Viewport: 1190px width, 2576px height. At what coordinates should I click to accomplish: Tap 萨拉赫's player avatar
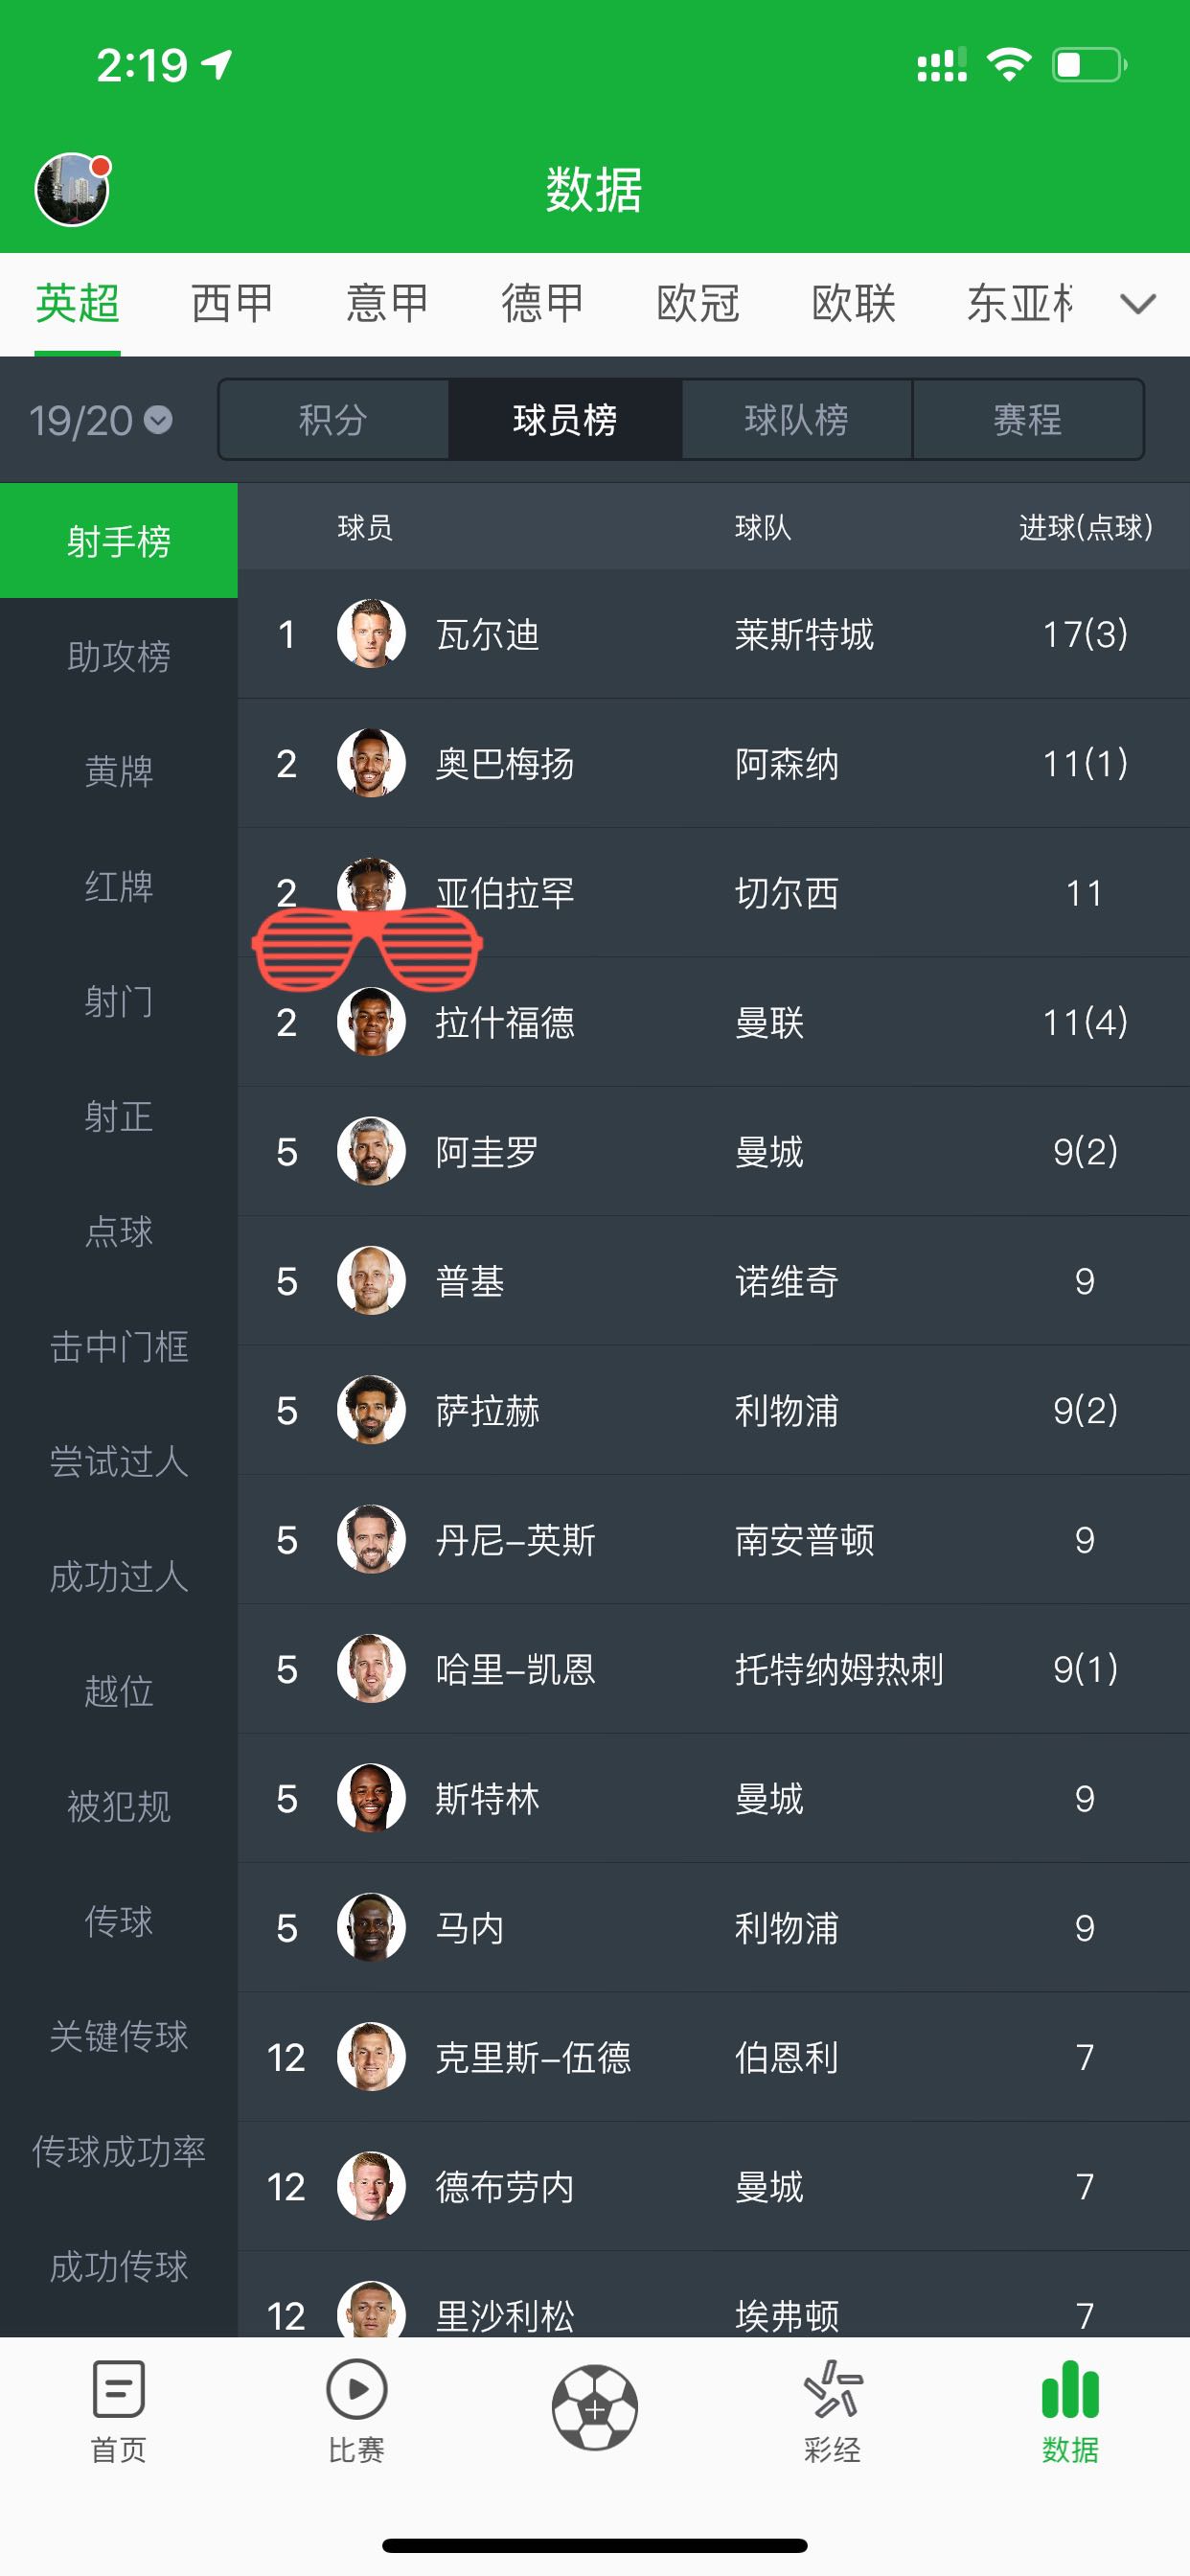click(371, 1410)
